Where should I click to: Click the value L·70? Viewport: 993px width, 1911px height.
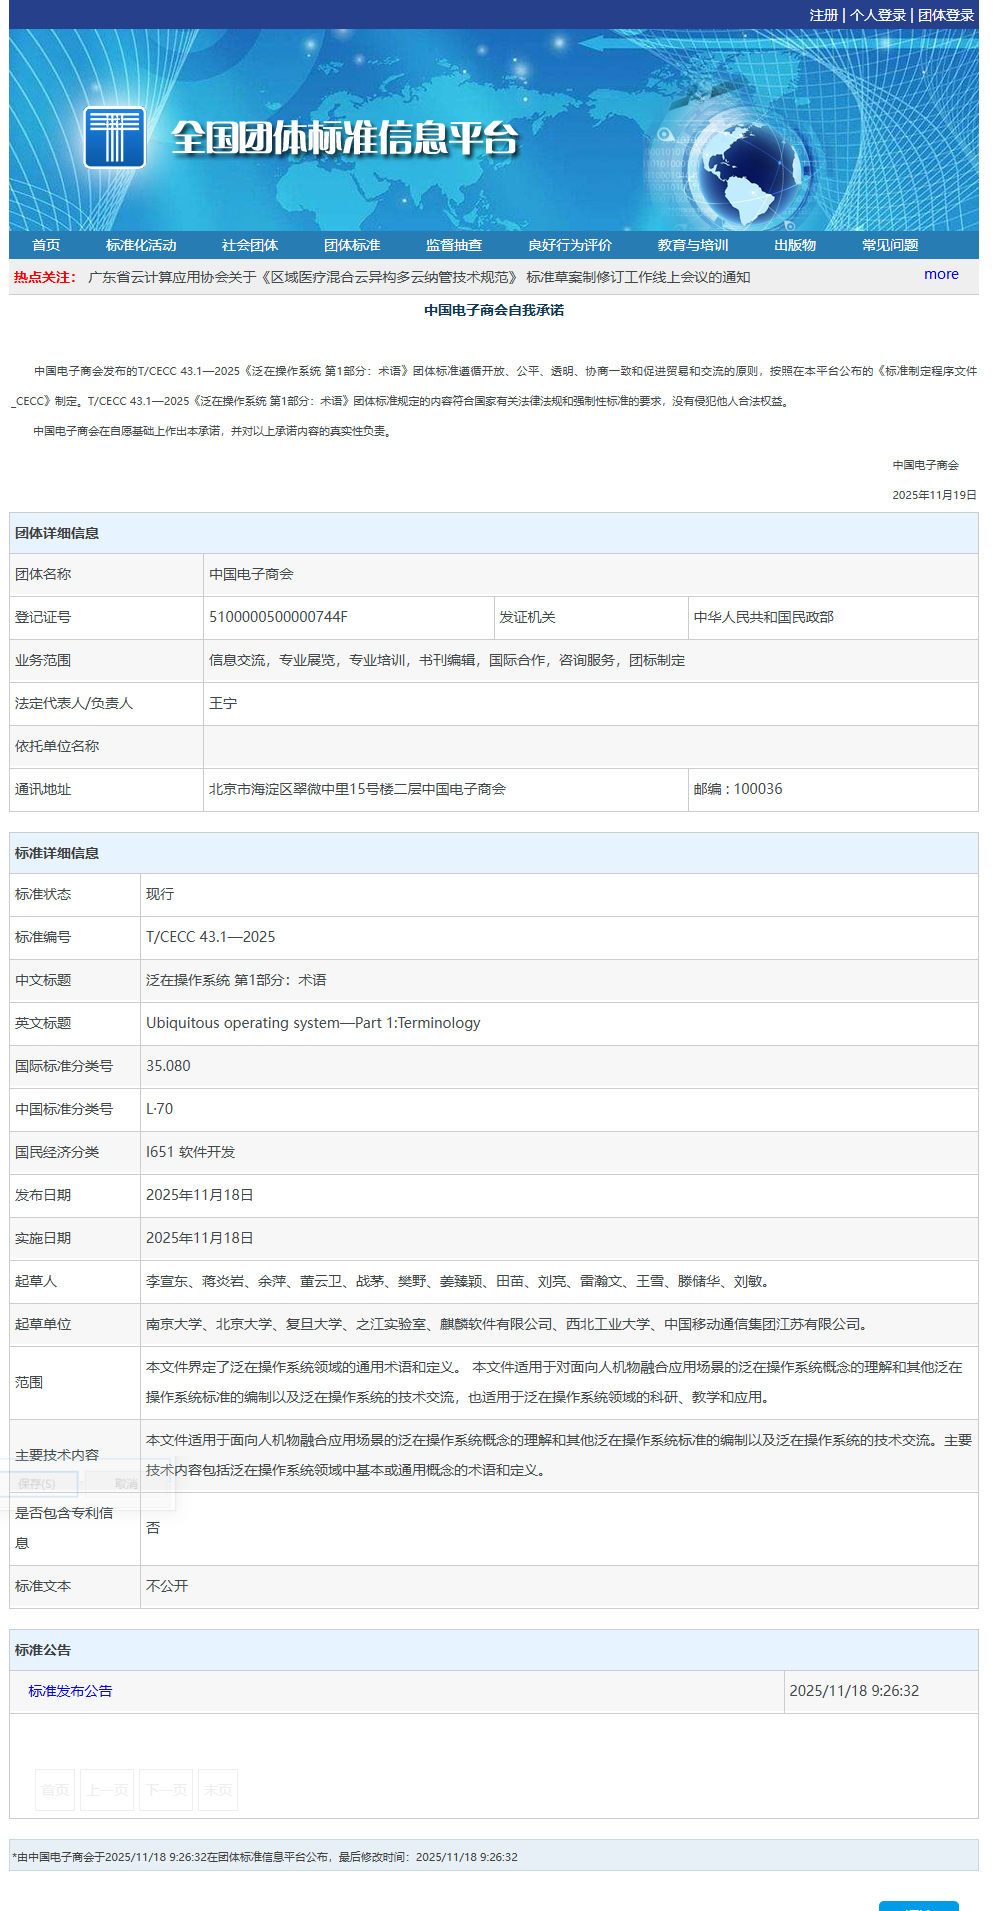(x=159, y=1109)
